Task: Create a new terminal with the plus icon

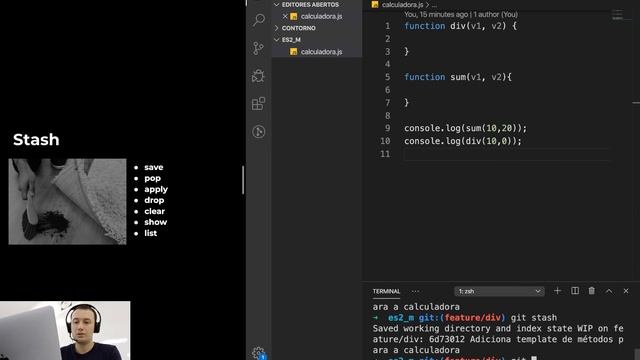Action: point(557,291)
